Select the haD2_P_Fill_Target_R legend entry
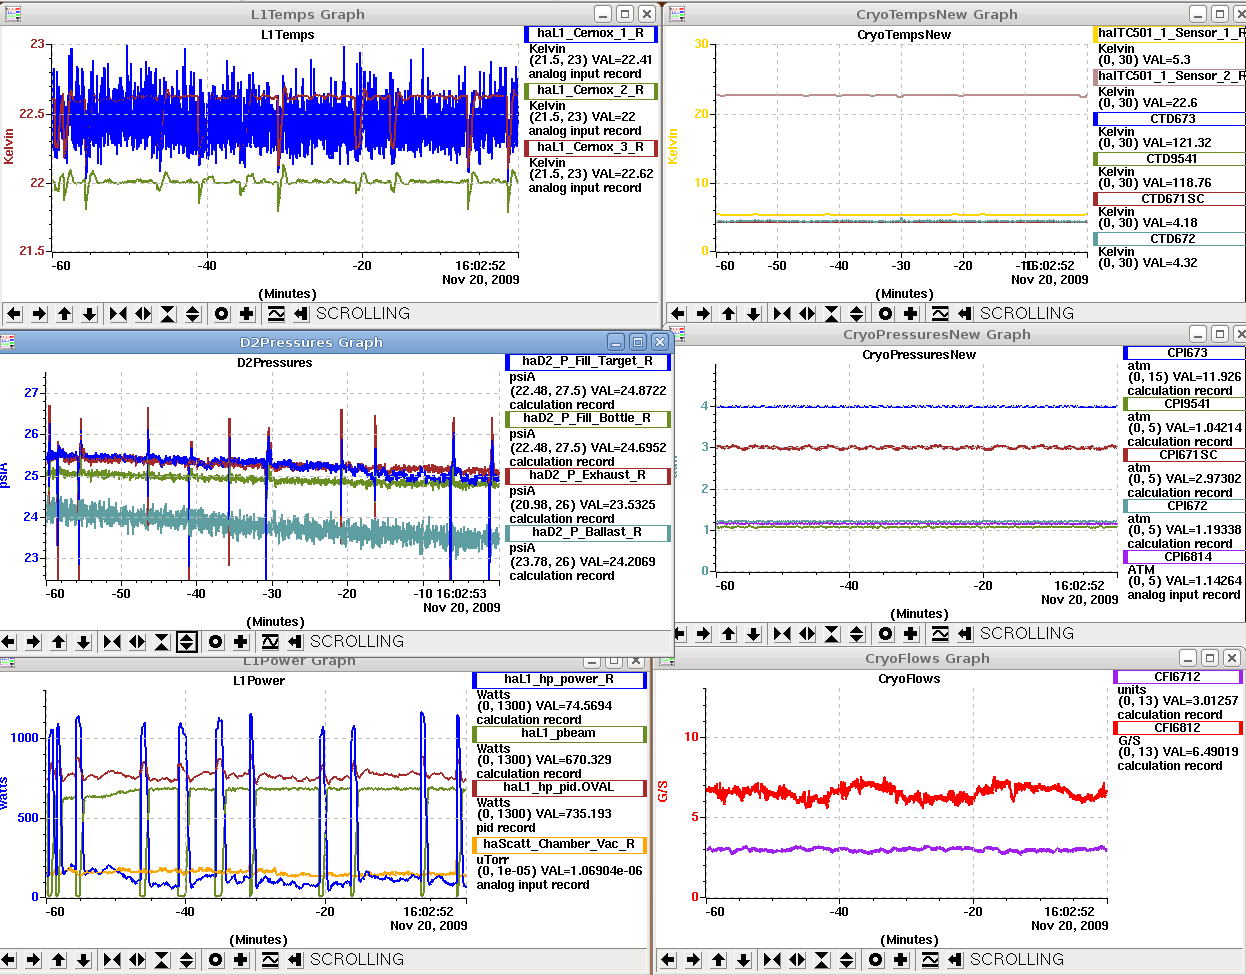Image resolution: width=1246 pixels, height=975 pixels. [x=588, y=361]
